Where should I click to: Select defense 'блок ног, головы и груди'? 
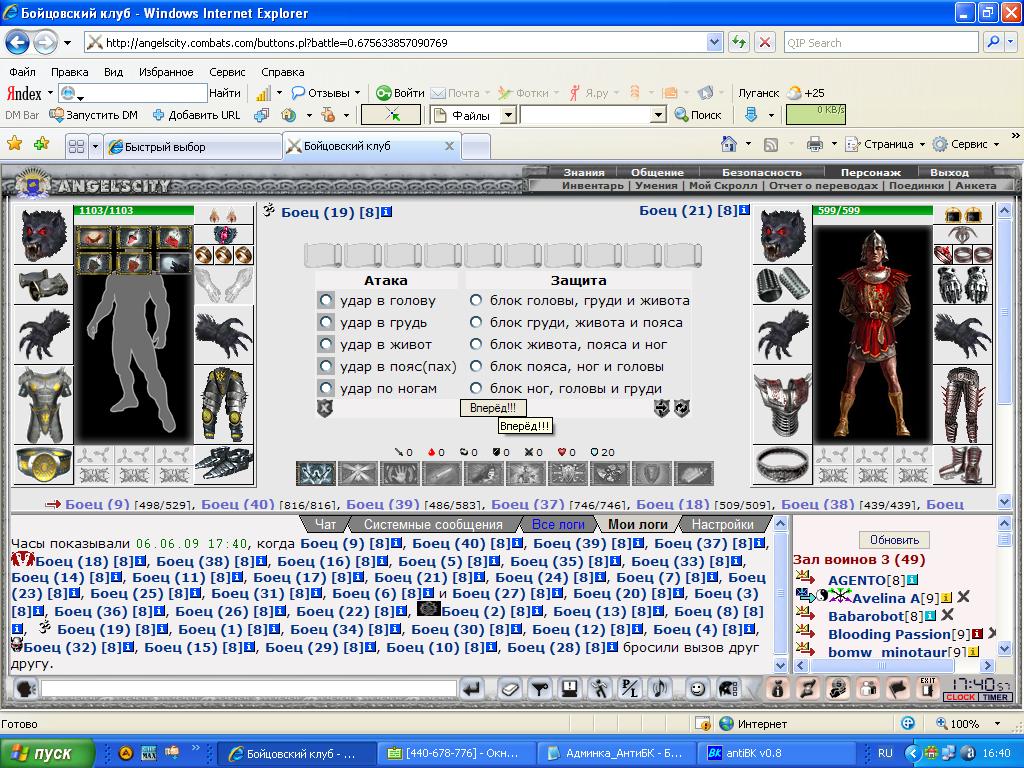[x=476, y=388]
